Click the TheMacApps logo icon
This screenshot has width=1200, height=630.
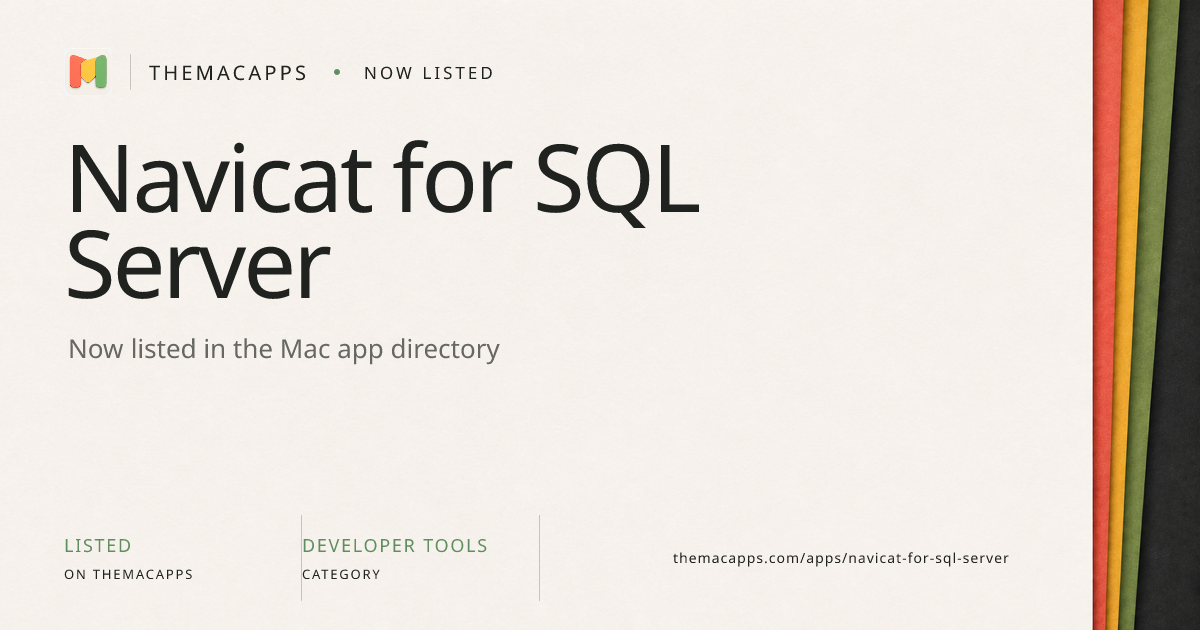point(88,72)
